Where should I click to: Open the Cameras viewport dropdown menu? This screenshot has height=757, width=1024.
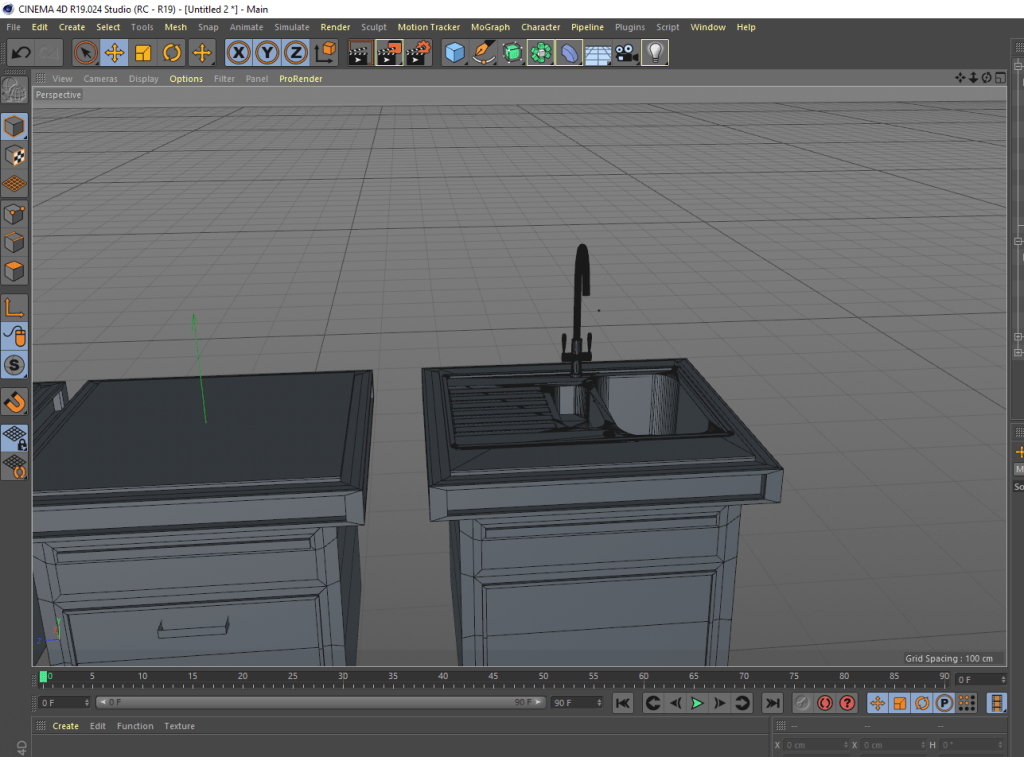click(x=100, y=79)
